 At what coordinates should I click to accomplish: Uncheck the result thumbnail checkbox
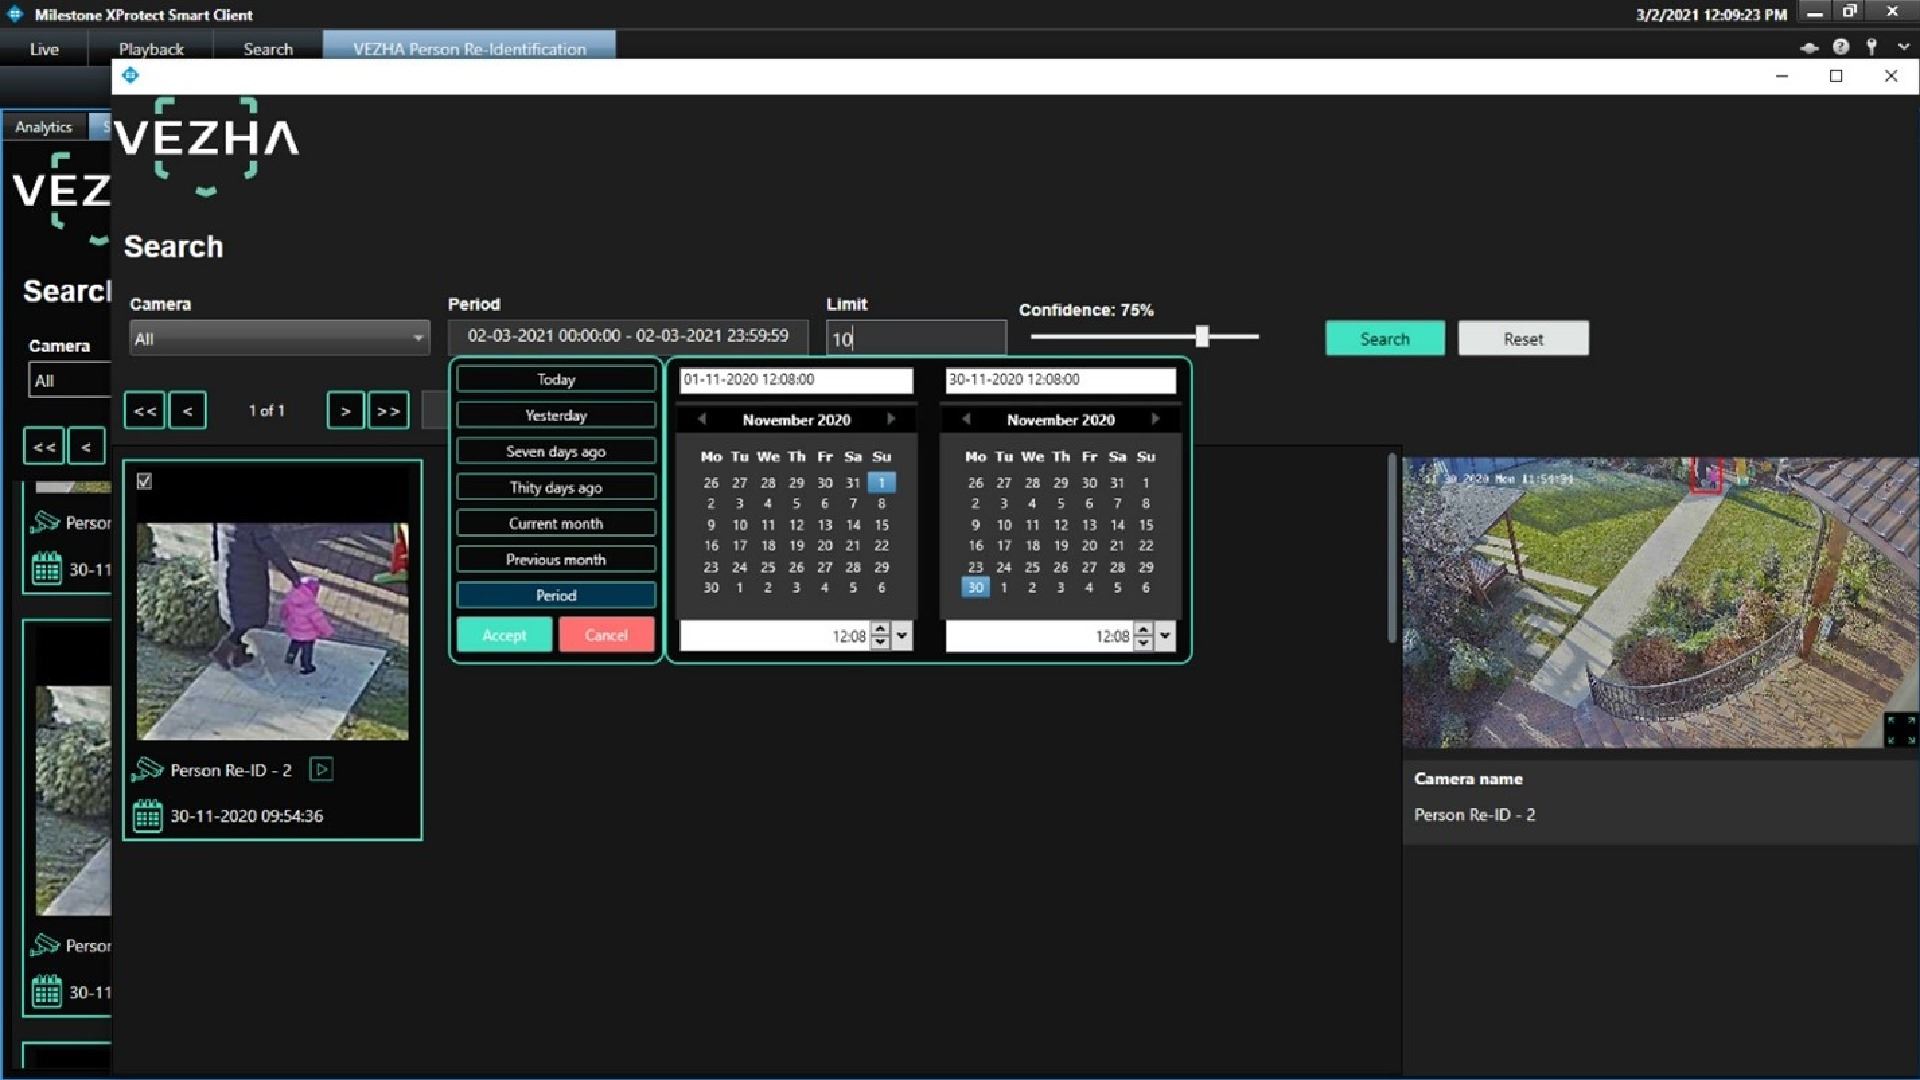click(144, 481)
